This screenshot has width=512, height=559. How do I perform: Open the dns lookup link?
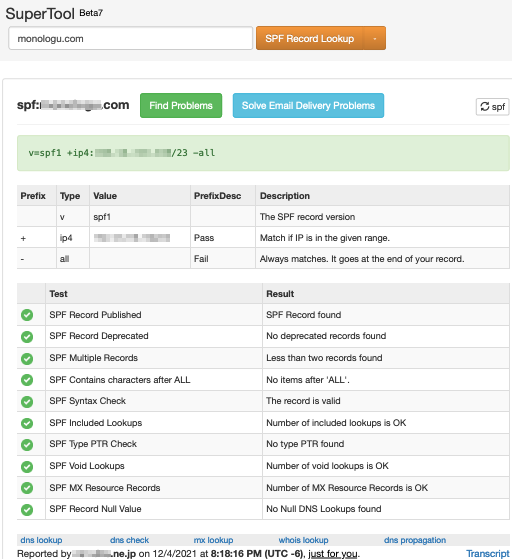(x=41, y=540)
